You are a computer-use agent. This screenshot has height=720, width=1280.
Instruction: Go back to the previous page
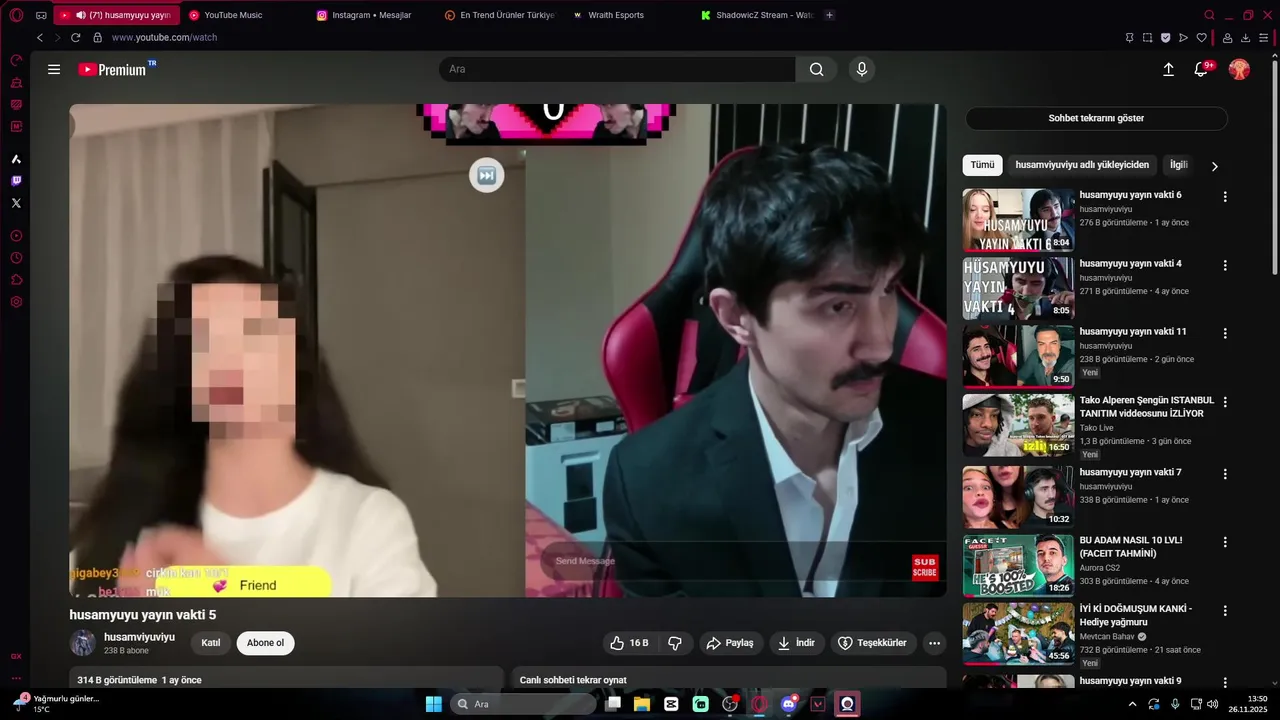40,38
